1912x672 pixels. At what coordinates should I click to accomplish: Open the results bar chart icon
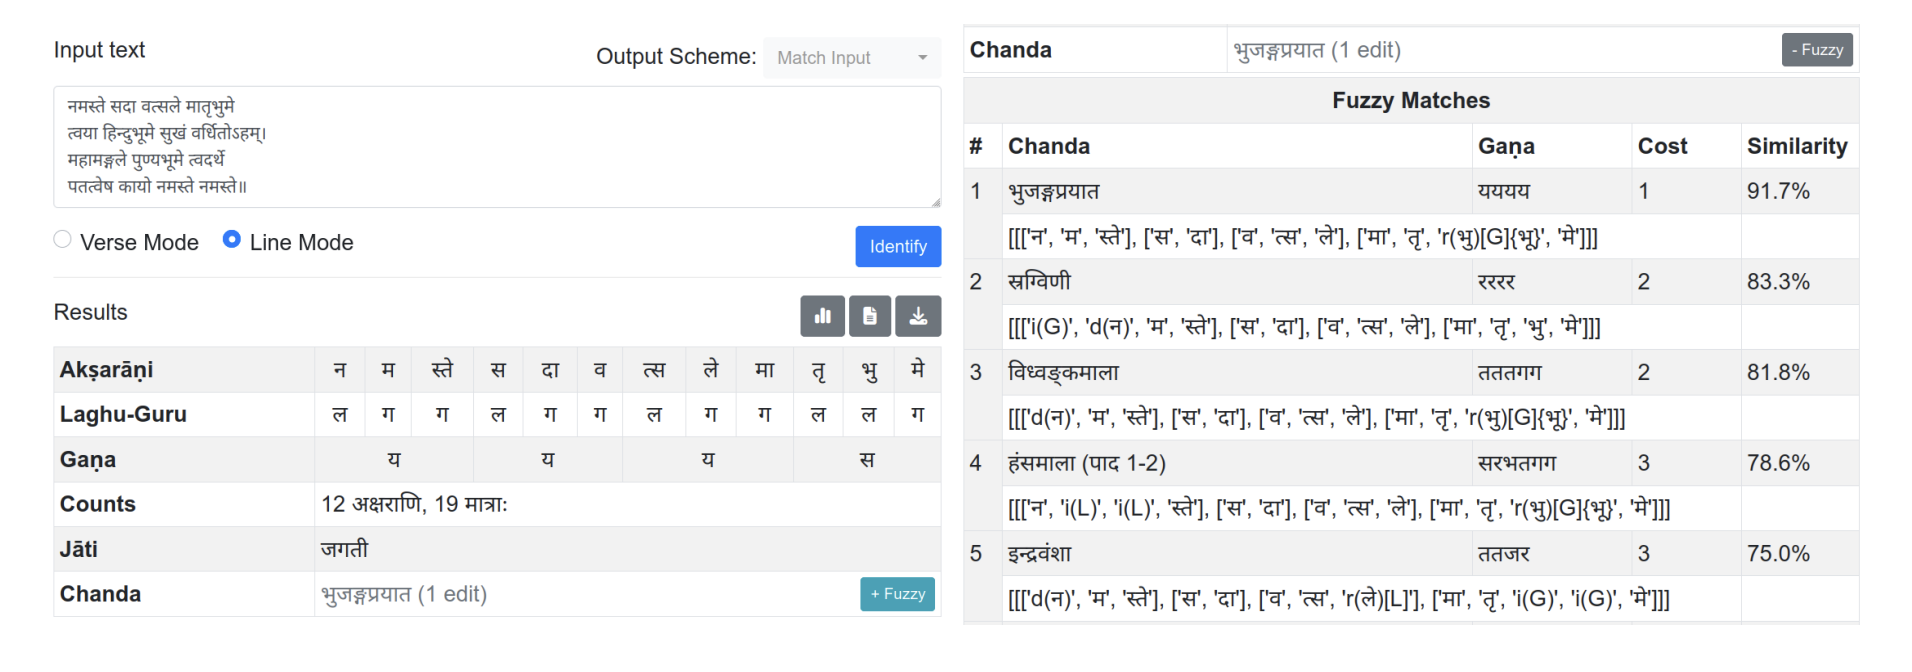822,316
